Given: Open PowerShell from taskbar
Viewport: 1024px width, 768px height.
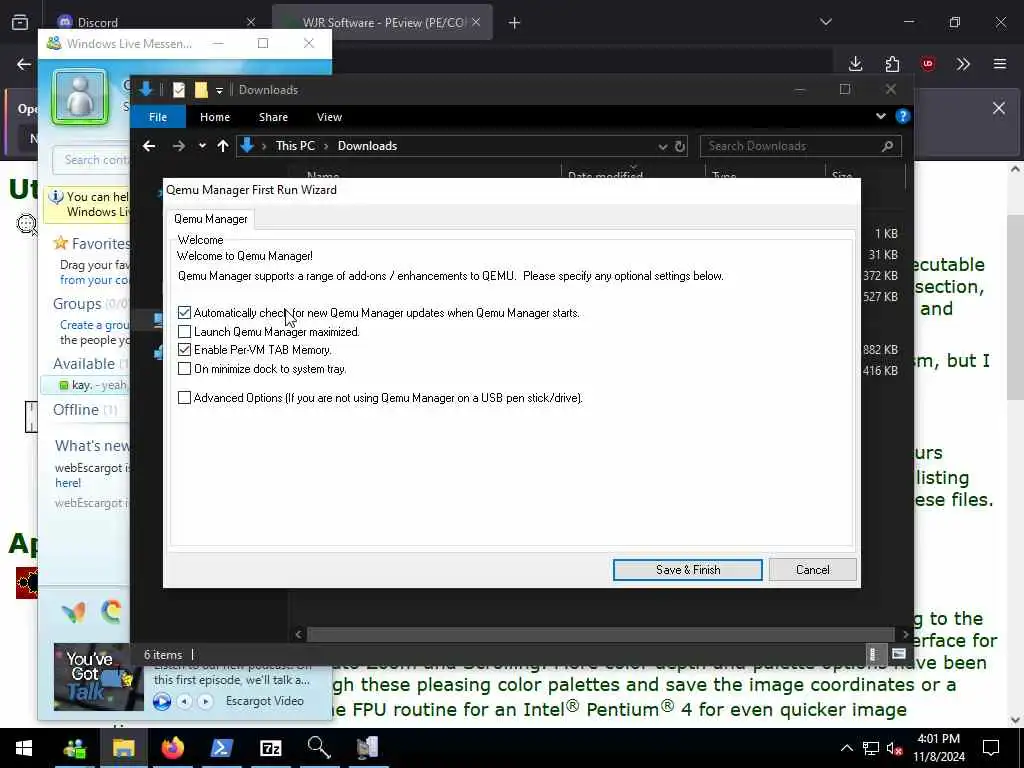Looking at the screenshot, I should tap(221, 748).
